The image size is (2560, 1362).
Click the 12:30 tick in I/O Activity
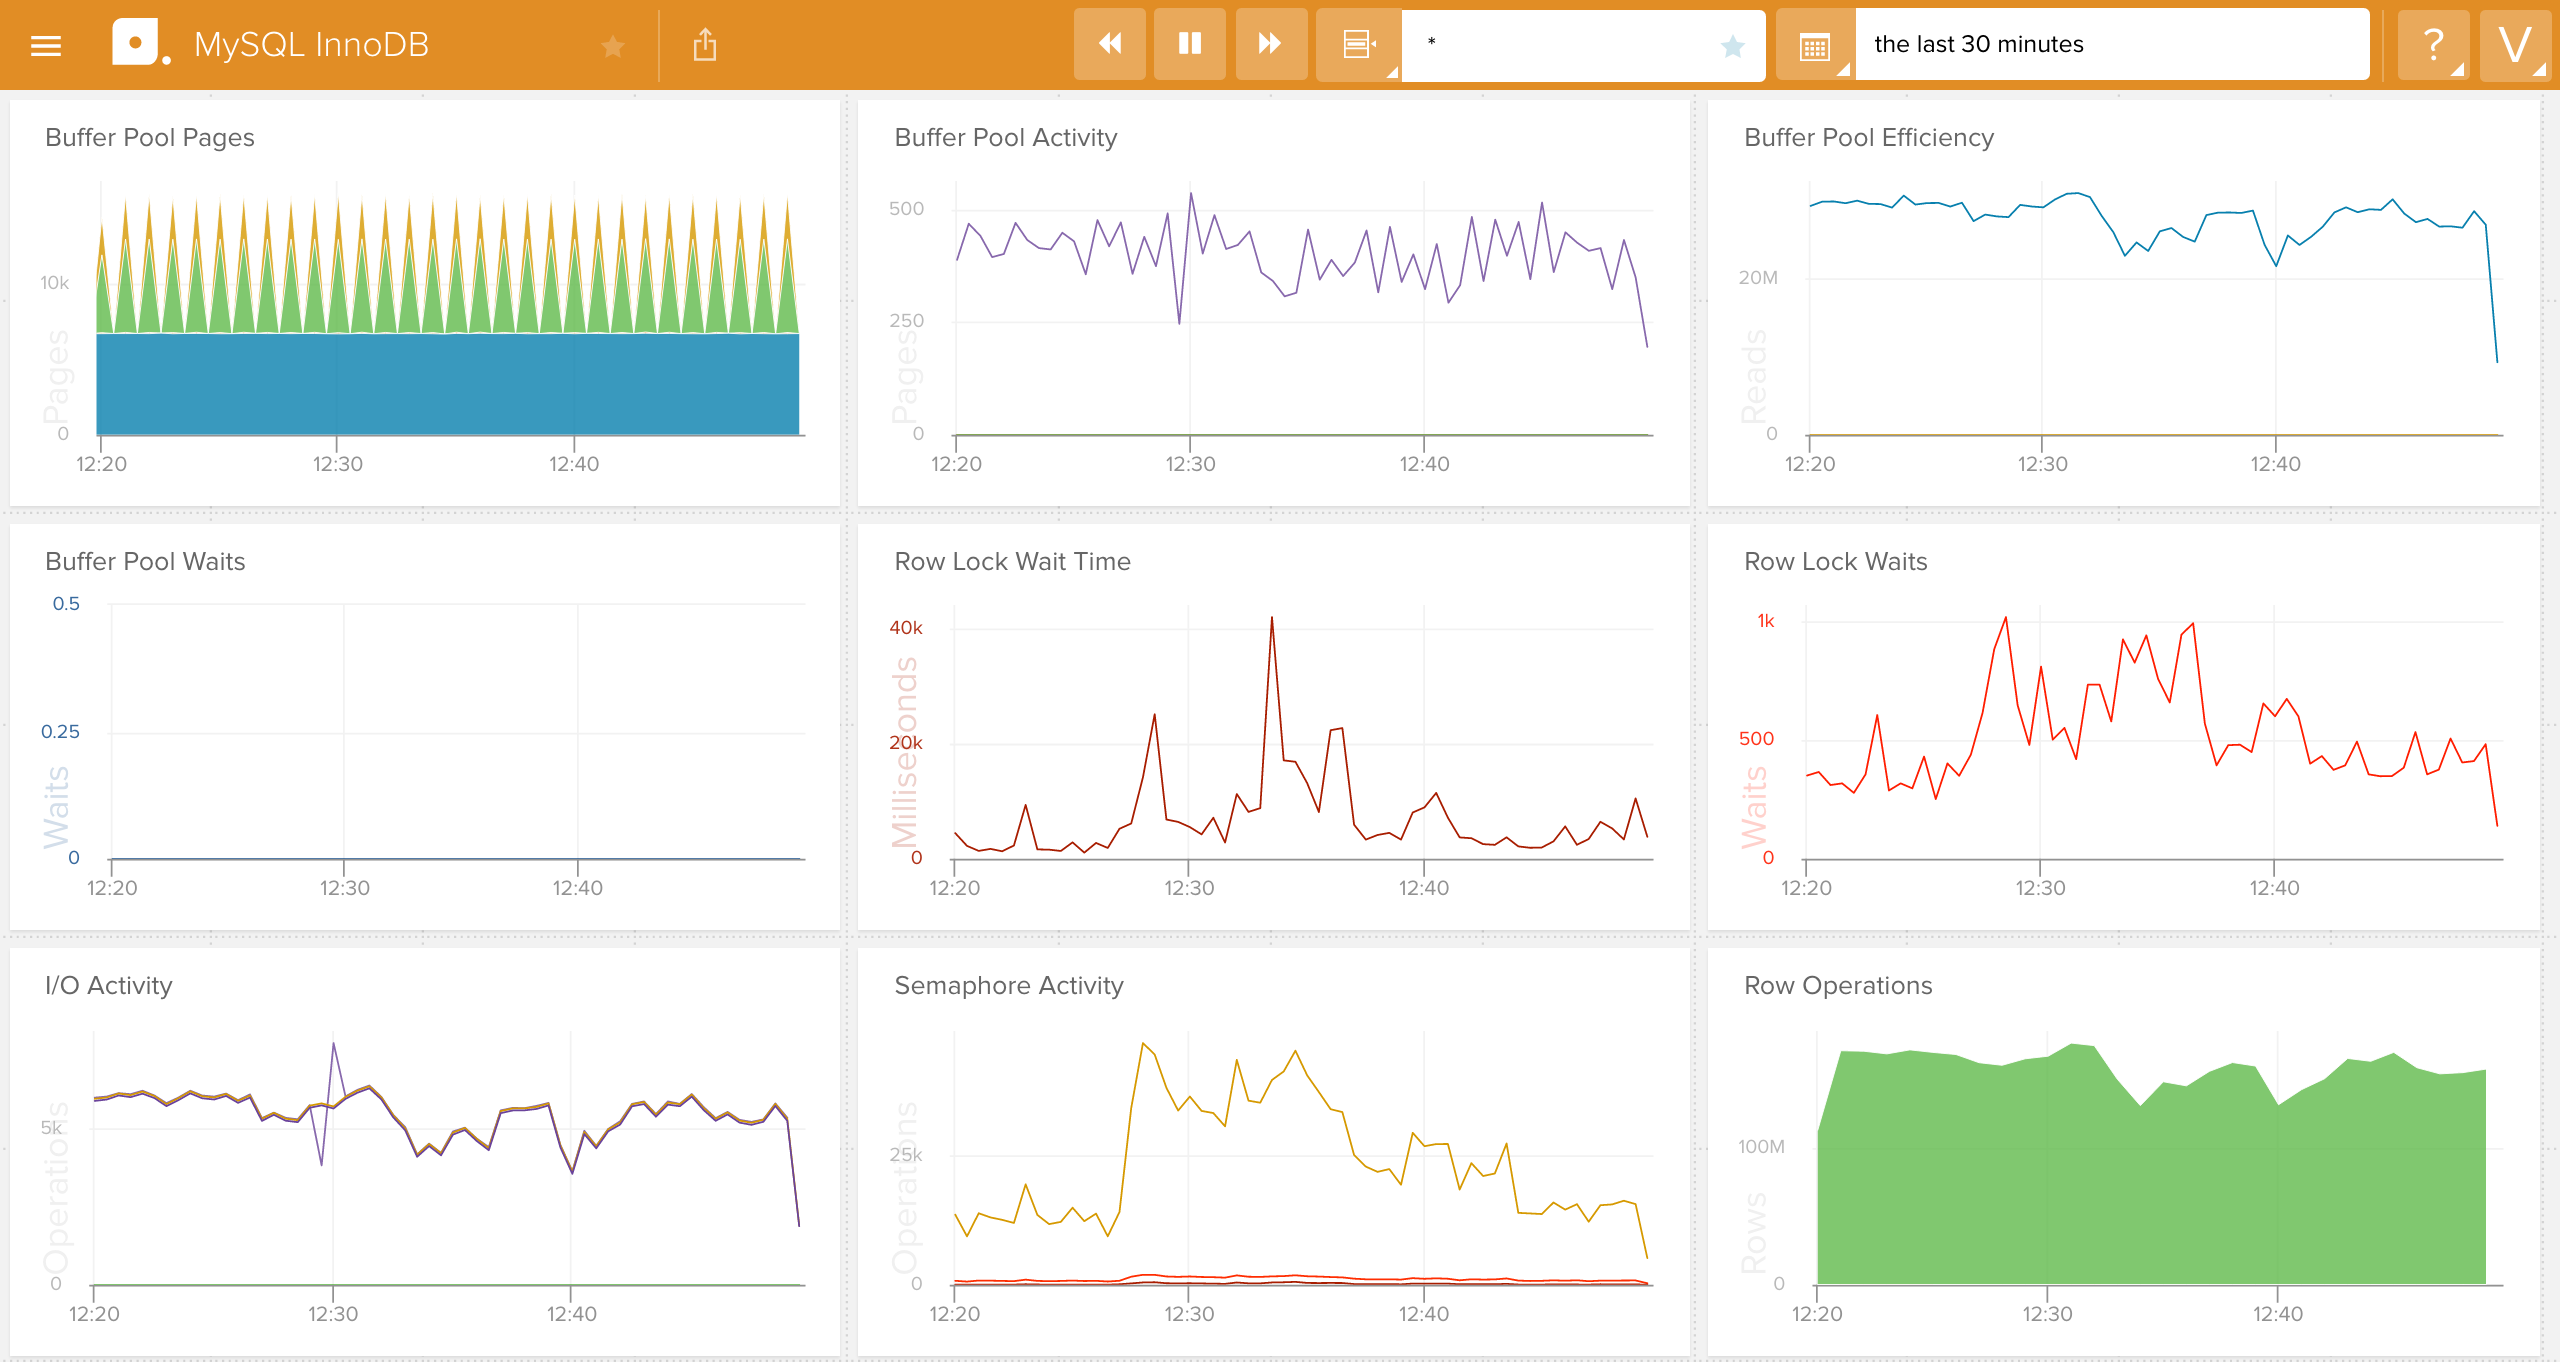333,1314
